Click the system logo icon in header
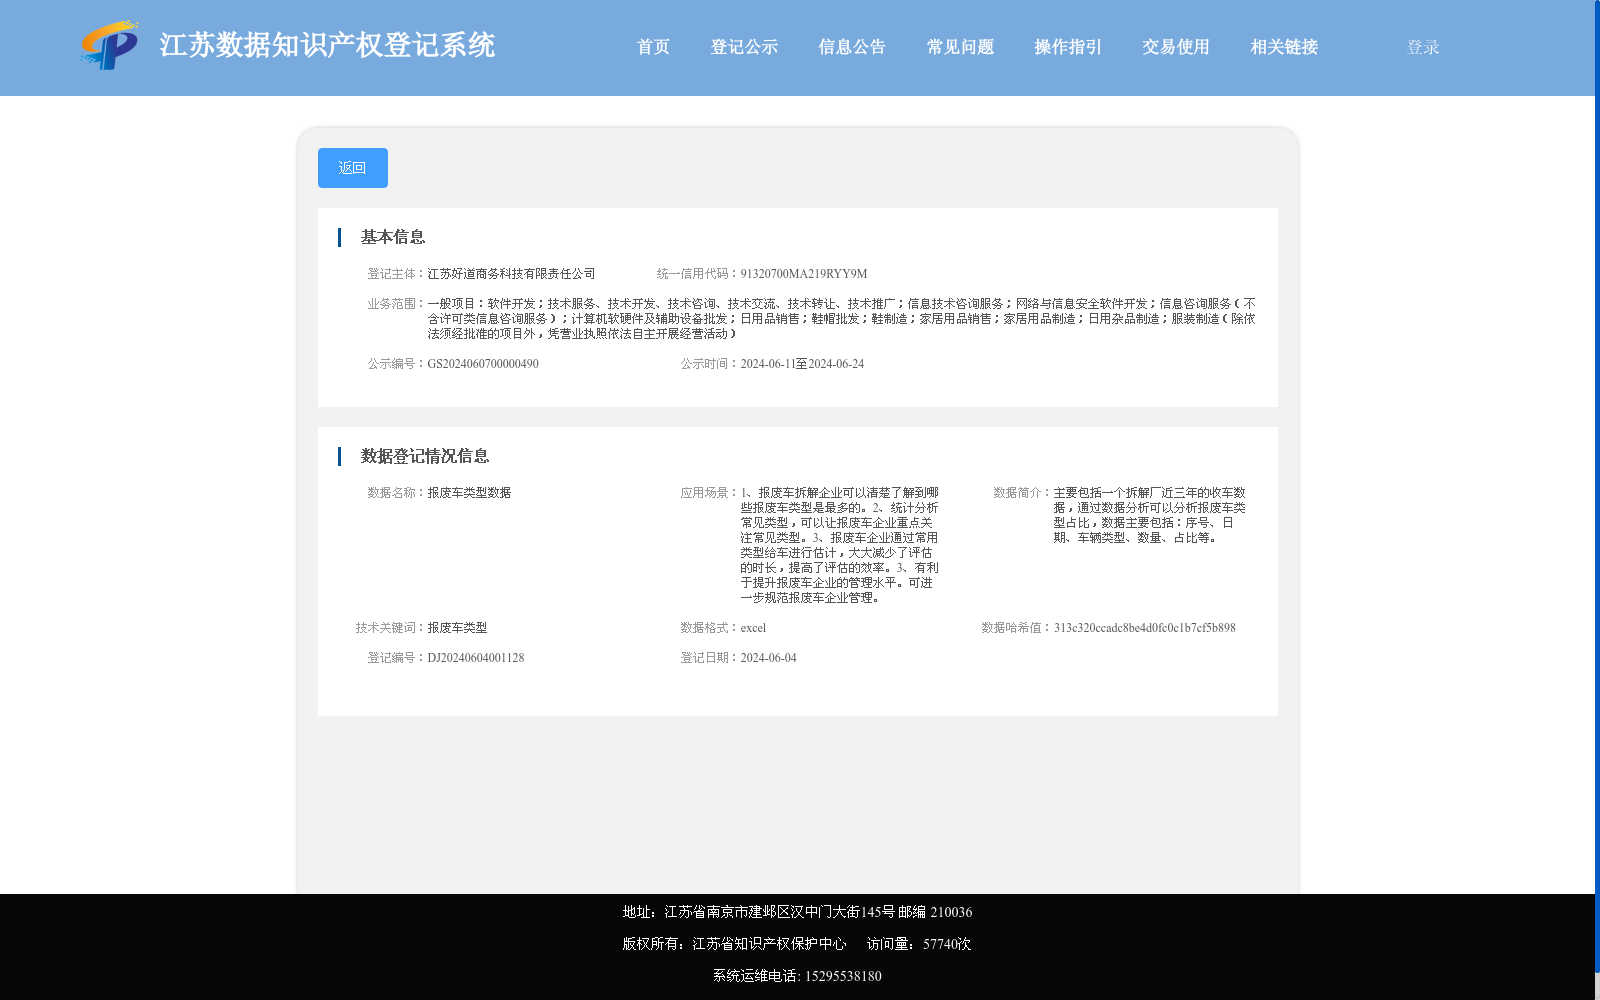 point(110,45)
